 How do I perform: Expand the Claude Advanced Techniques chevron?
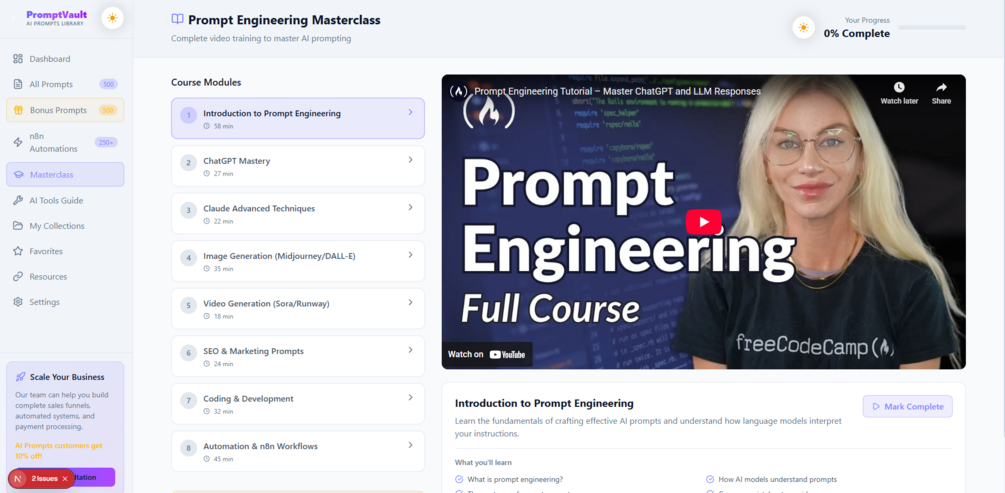click(x=410, y=207)
